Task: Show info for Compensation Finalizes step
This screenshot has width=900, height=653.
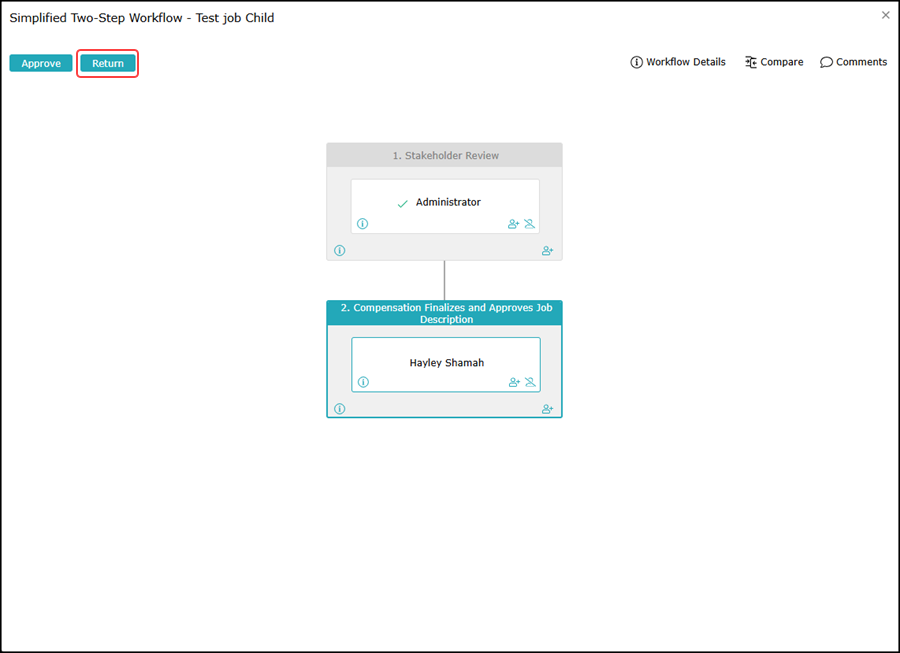Action: [340, 409]
